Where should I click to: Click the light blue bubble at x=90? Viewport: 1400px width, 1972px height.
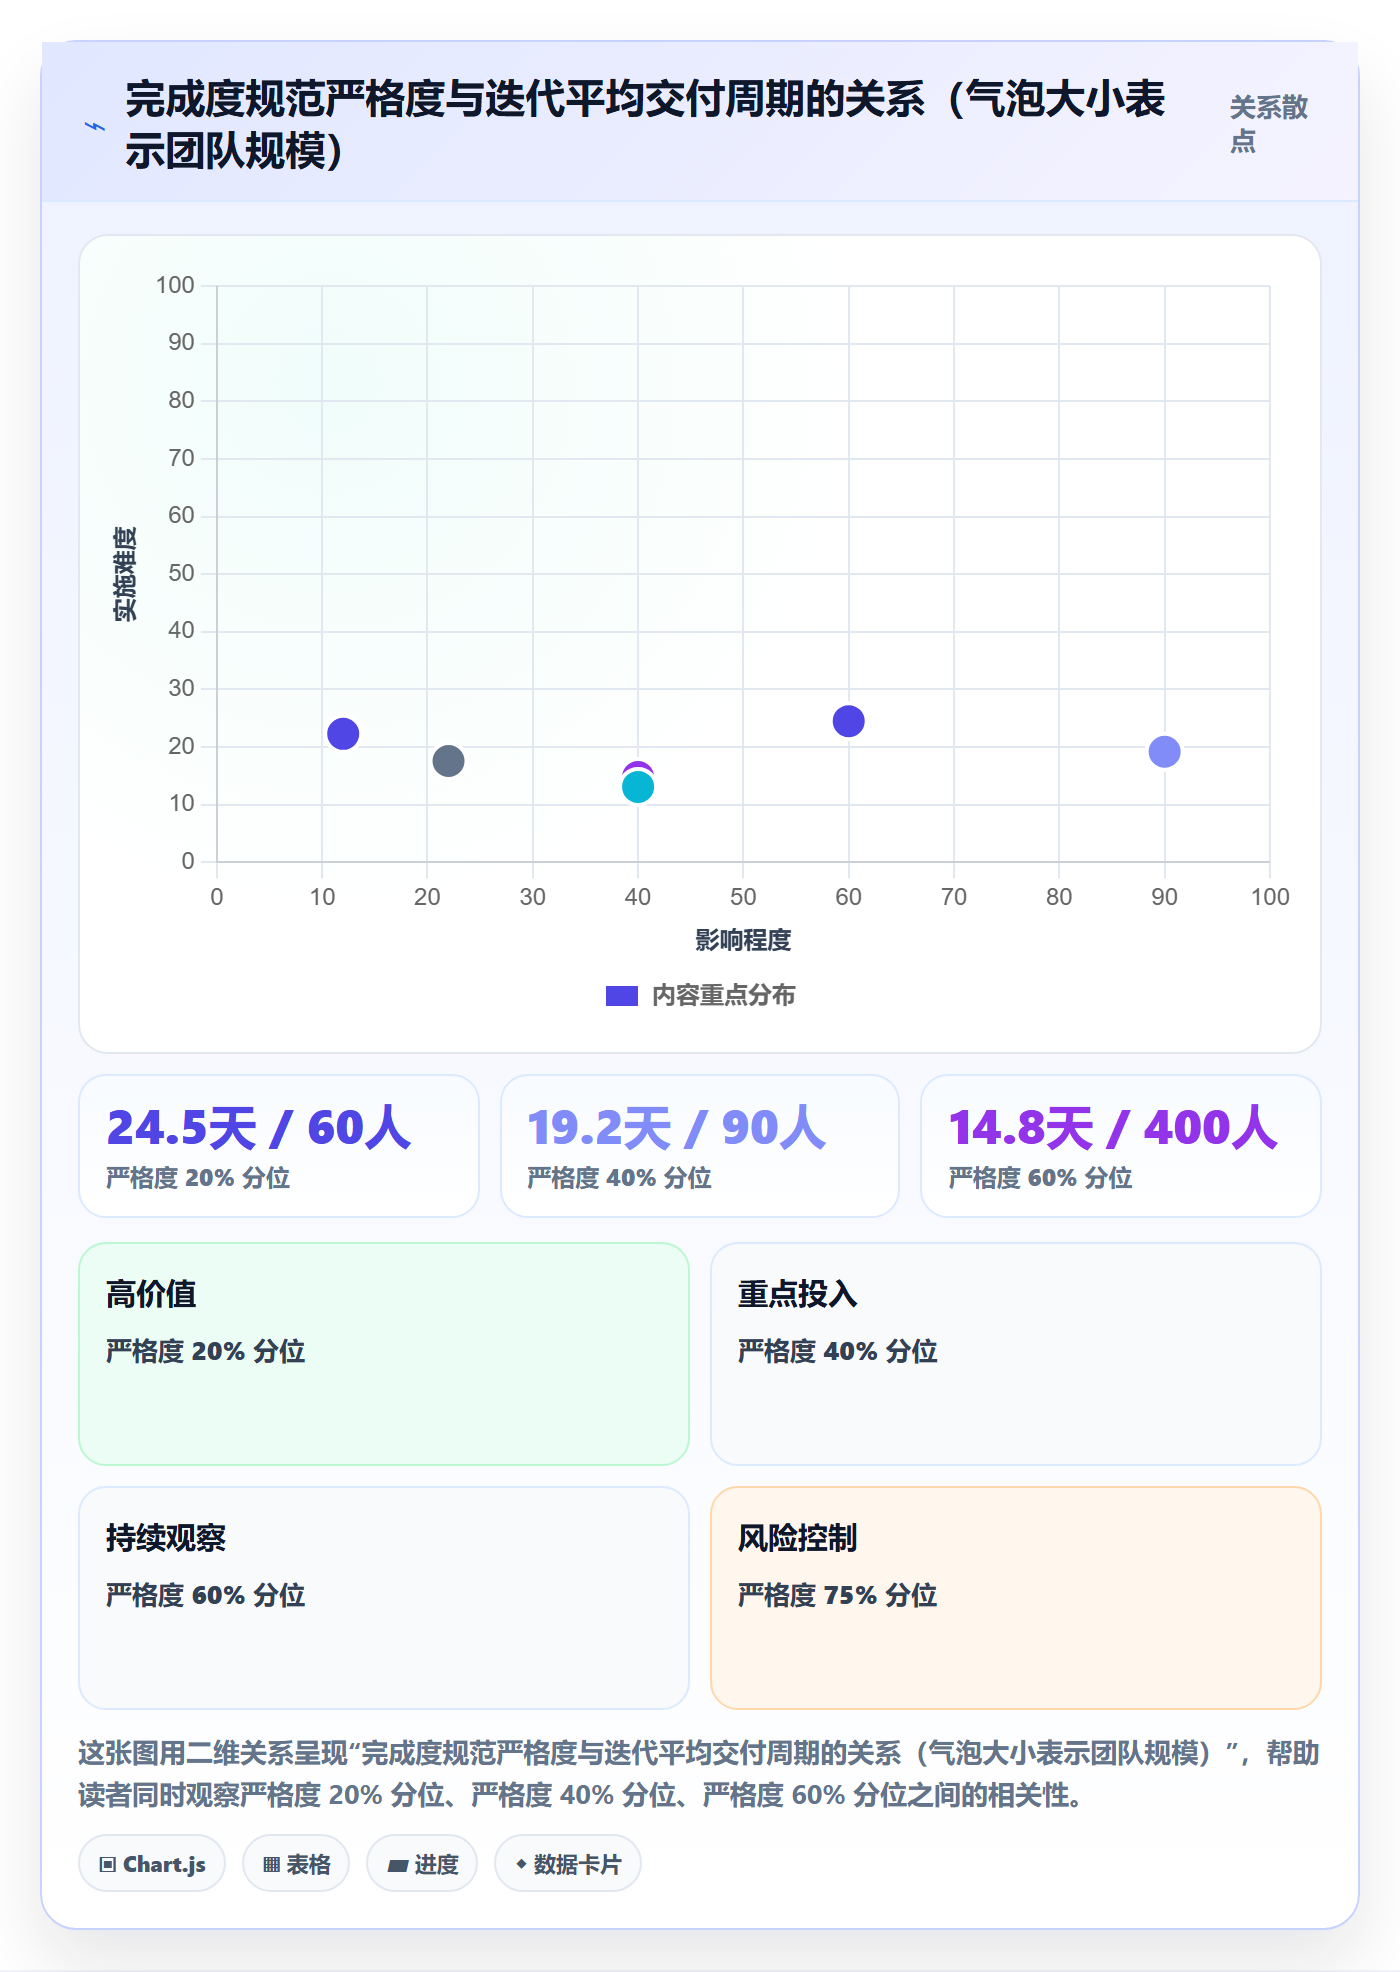(x=1164, y=752)
